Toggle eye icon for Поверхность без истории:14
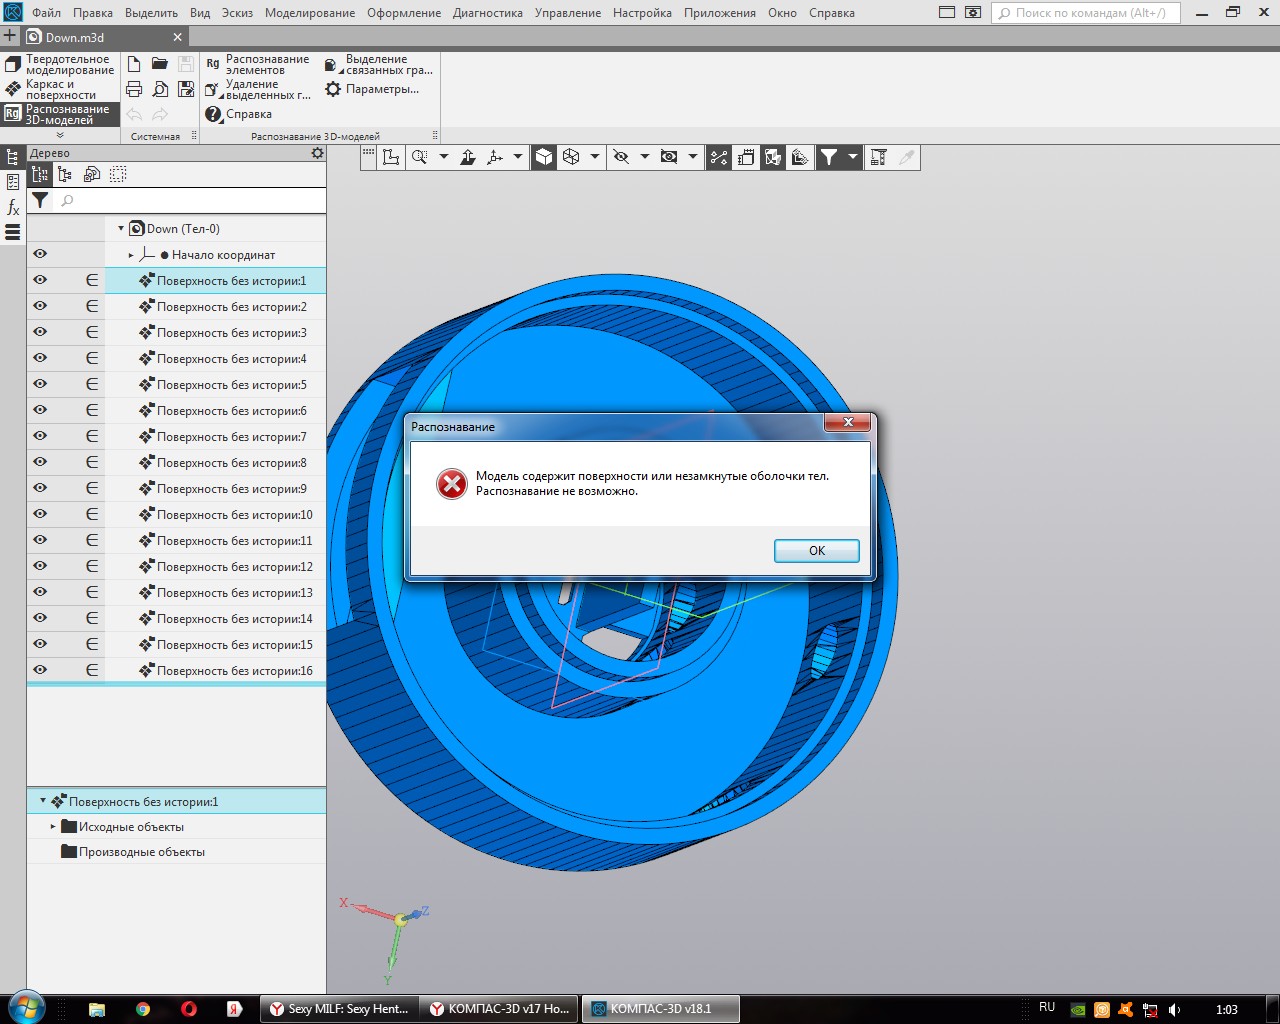The width and height of the screenshot is (1280, 1024). click(40, 618)
